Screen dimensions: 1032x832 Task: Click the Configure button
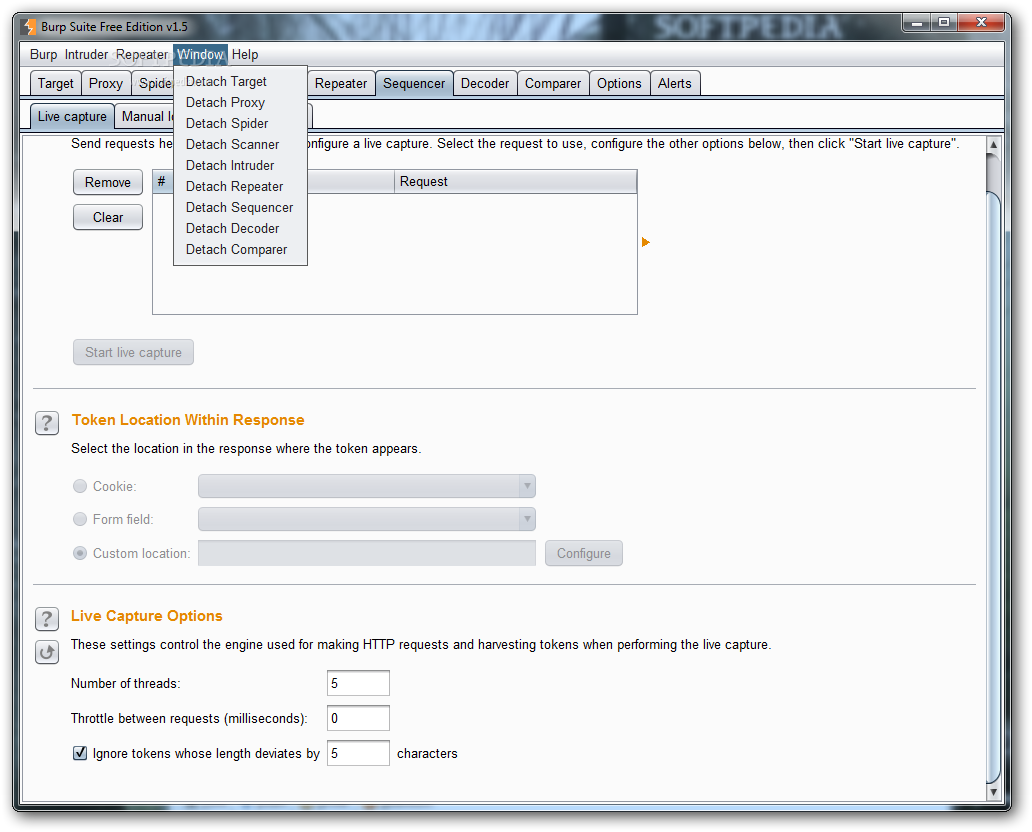click(584, 553)
